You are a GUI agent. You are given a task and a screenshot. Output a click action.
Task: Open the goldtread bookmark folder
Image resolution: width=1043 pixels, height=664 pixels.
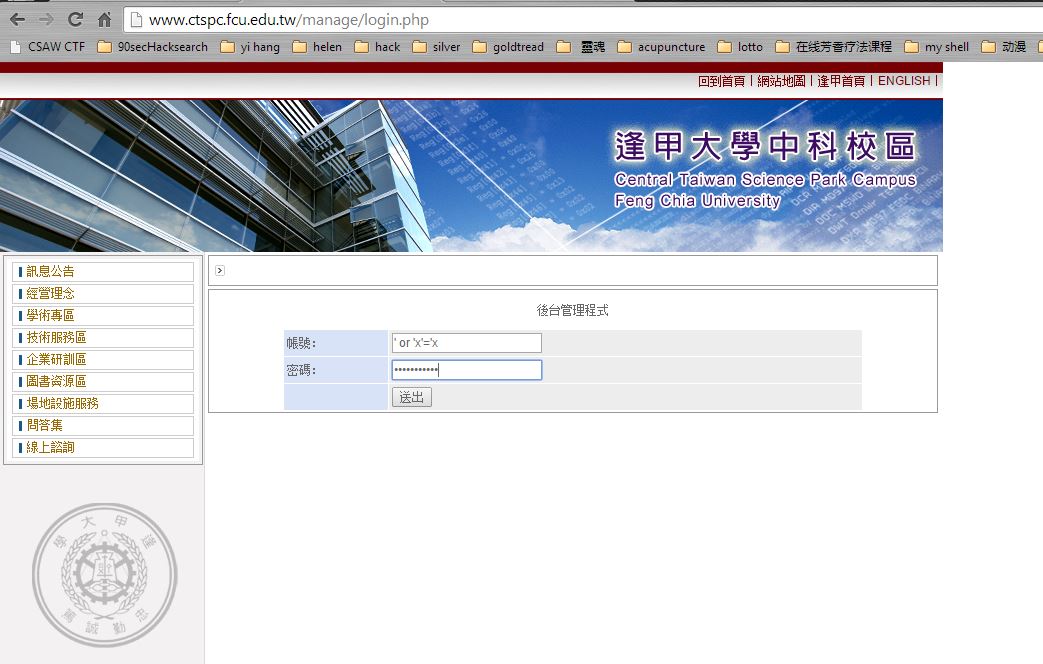pyautogui.click(x=508, y=47)
